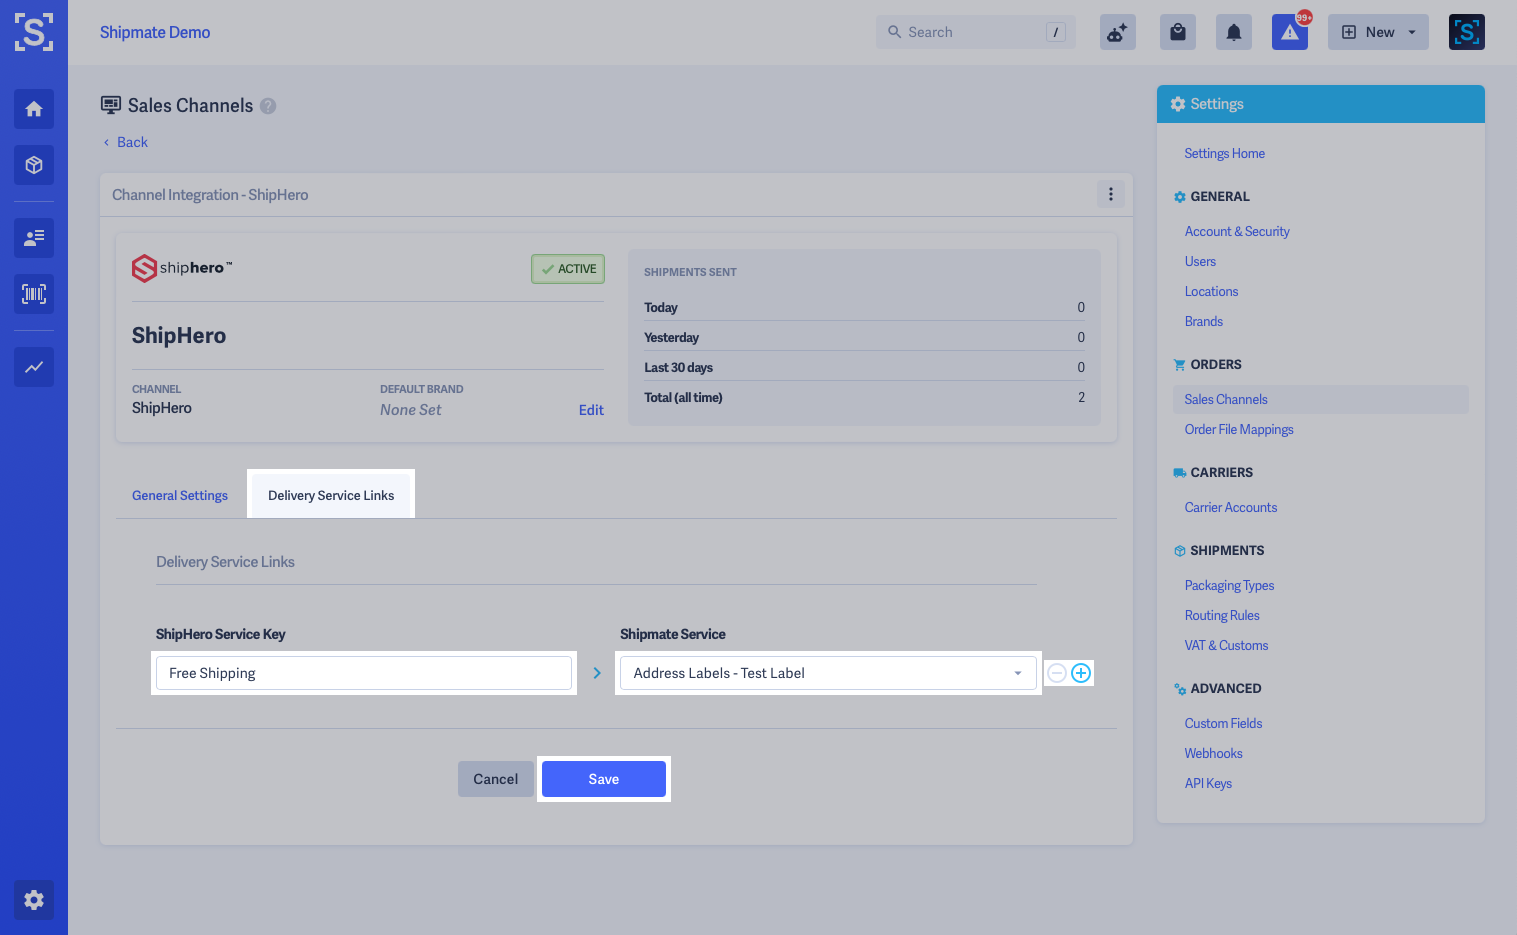Open API Keys settings
The width and height of the screenshot is (1517, 935).
(x=1208, y=783)
